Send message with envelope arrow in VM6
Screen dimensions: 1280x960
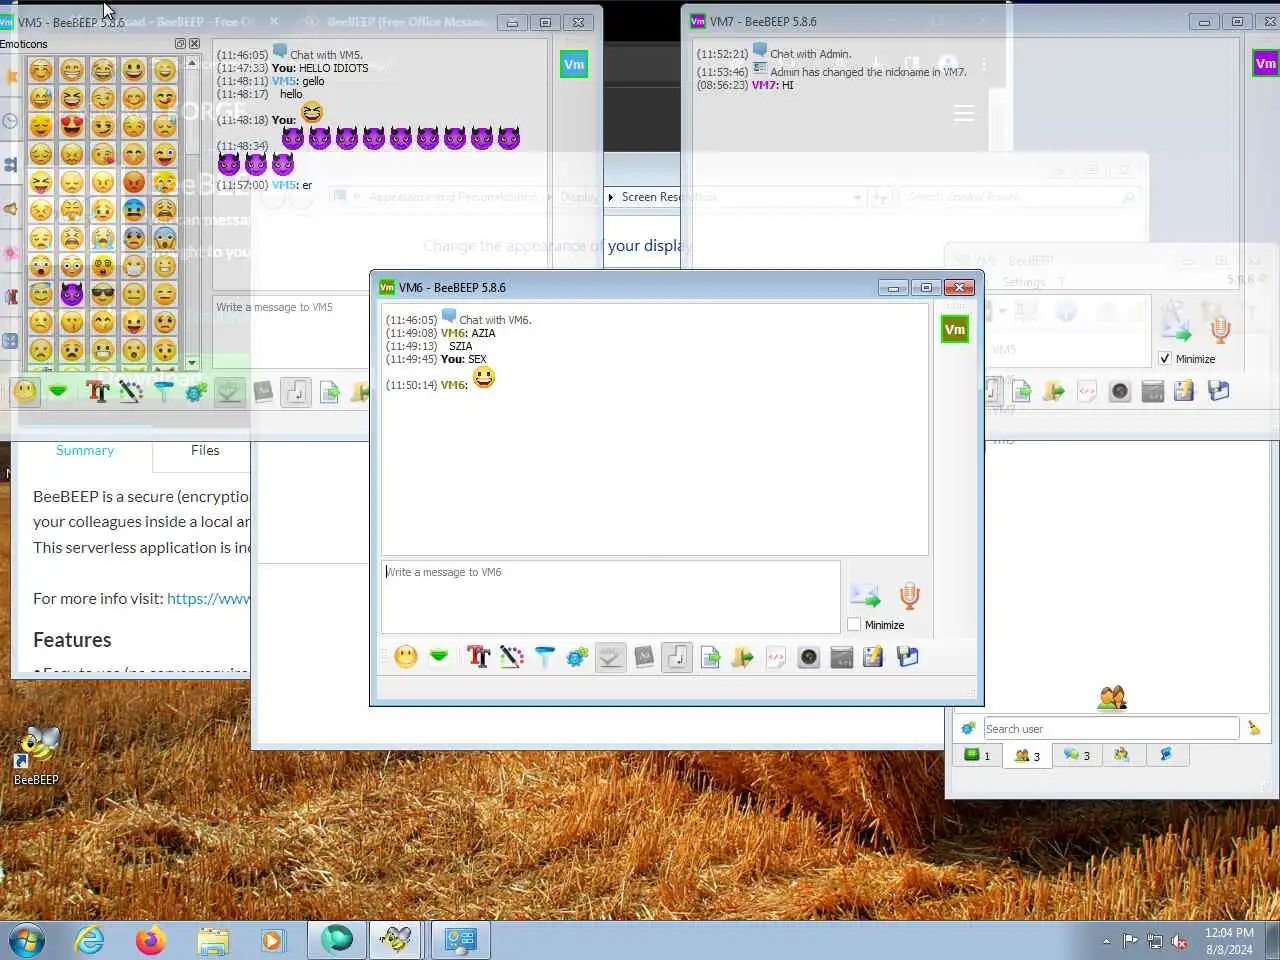point(865,596)
